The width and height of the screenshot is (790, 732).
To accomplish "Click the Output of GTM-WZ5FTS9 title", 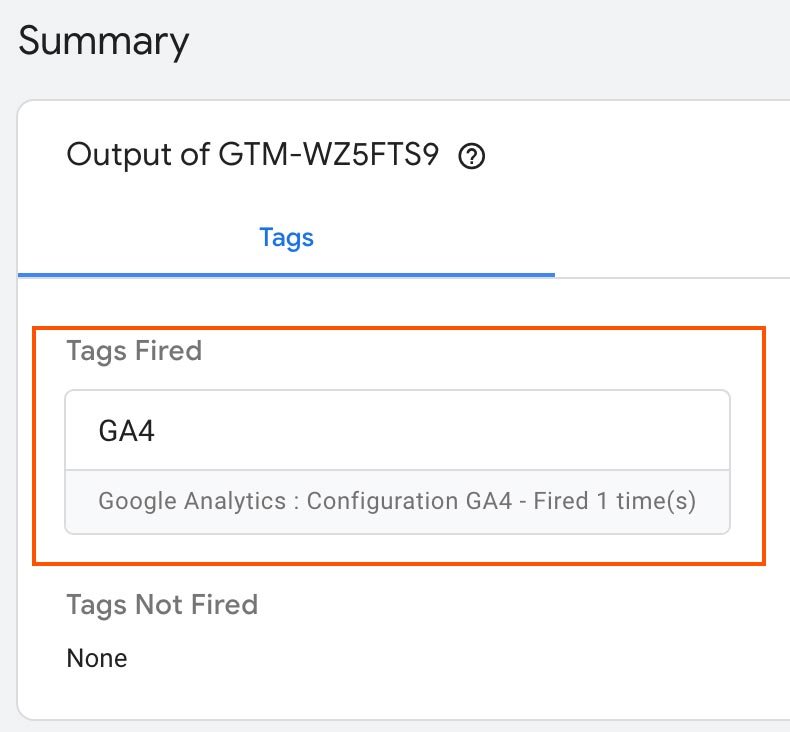I will [252, 154].
